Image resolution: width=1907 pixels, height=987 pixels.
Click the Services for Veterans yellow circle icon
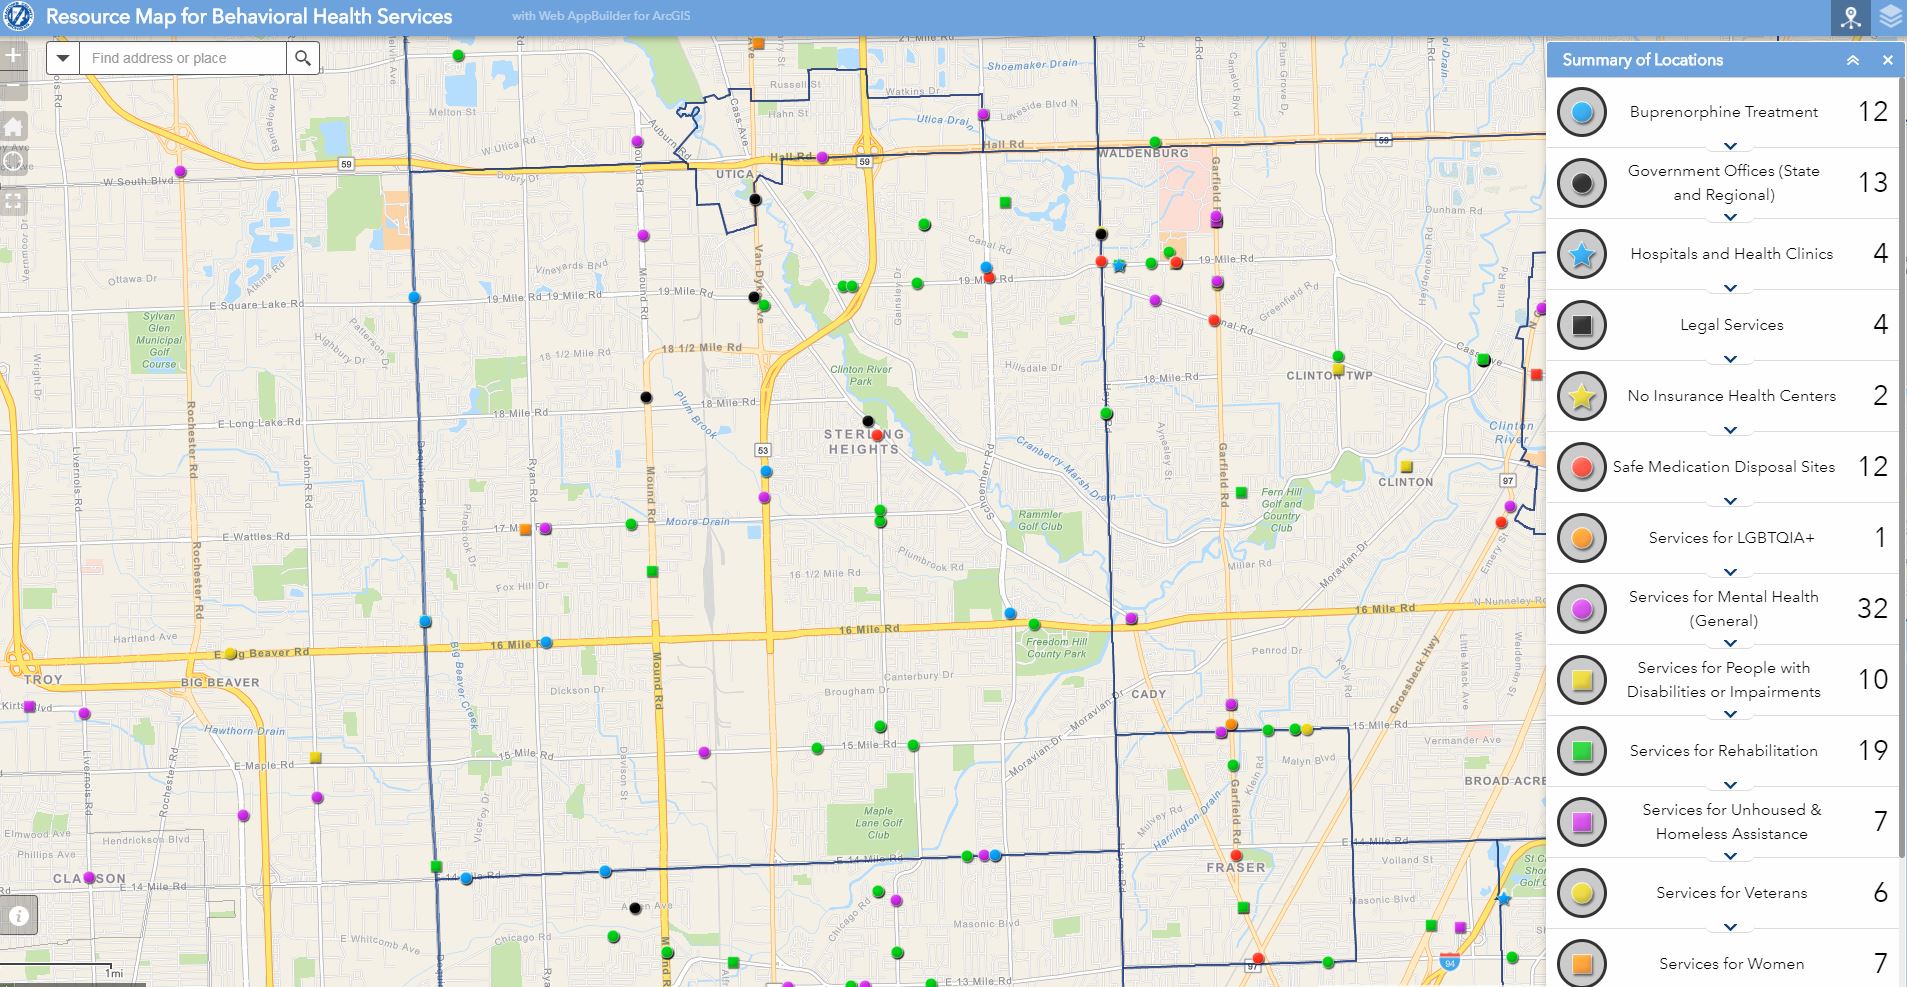pos(1581,893)
